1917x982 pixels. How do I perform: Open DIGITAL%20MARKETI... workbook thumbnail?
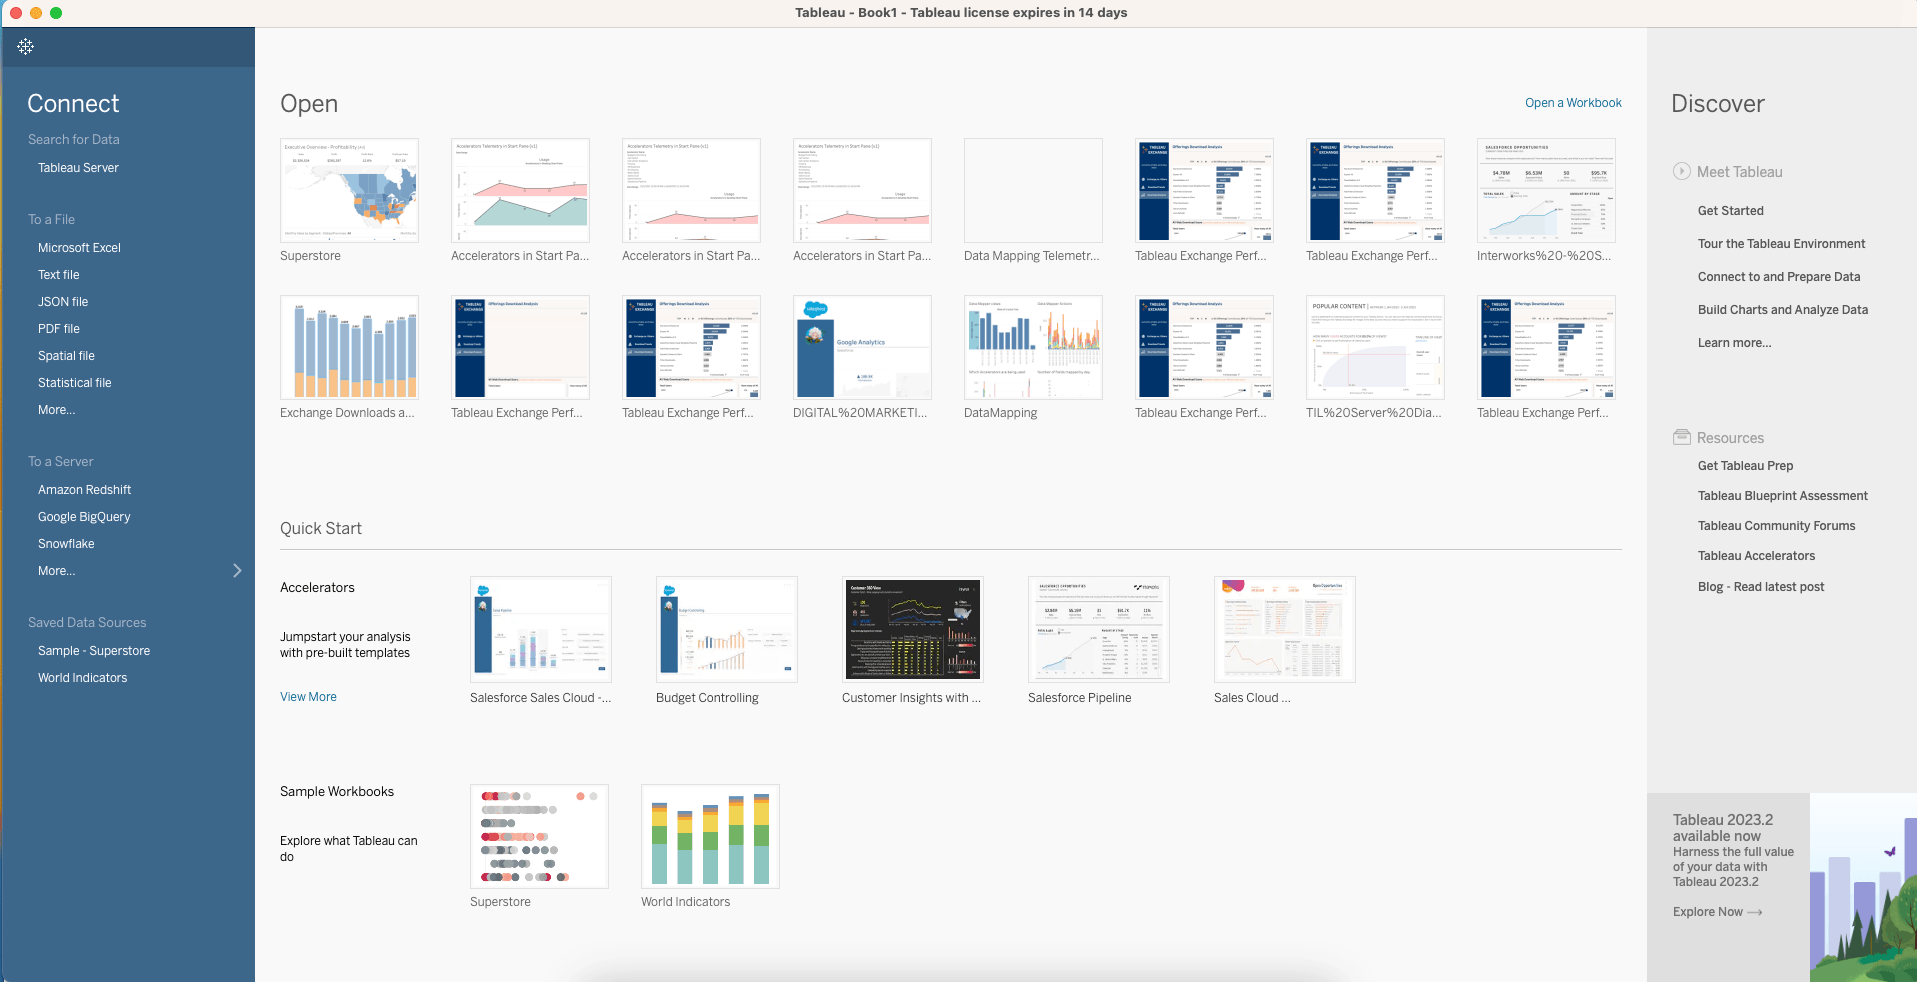862,347
